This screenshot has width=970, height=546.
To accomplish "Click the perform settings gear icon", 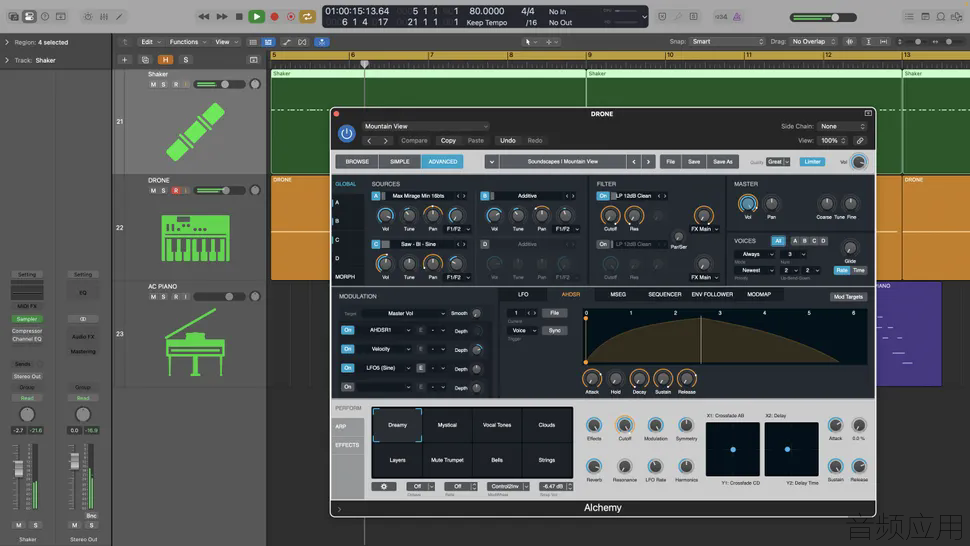I will (x=384, y=487).
